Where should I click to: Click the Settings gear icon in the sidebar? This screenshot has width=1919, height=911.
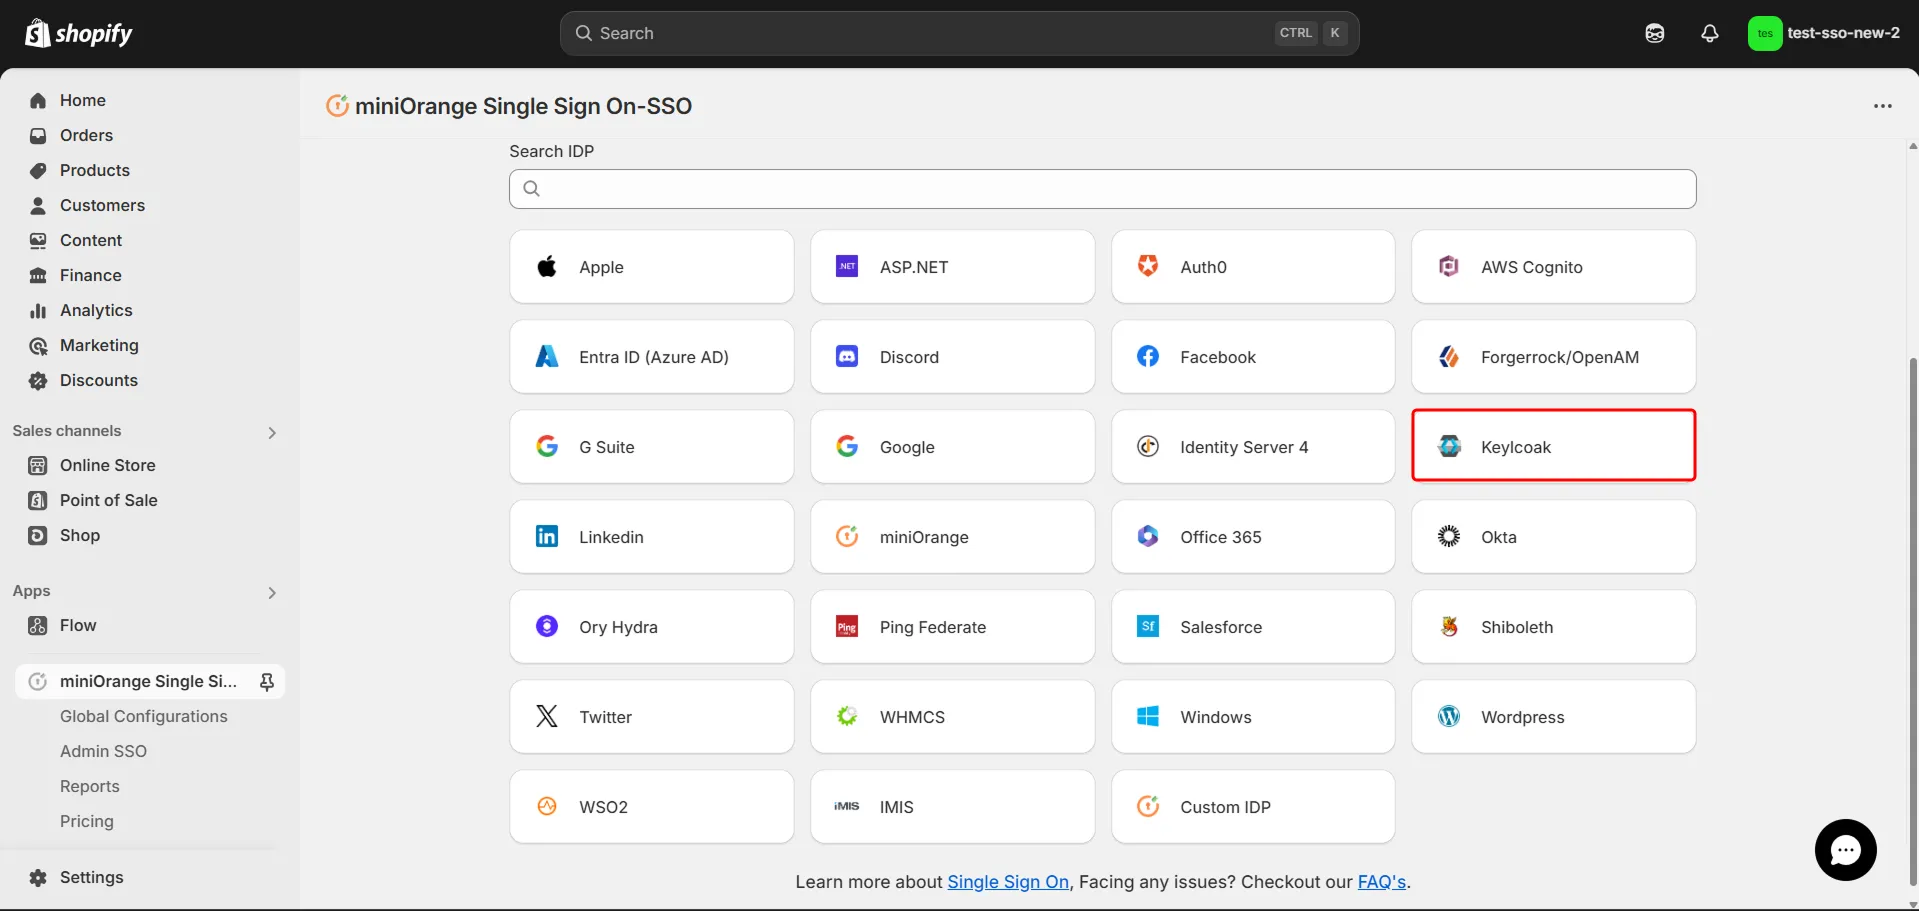(38, 878)
